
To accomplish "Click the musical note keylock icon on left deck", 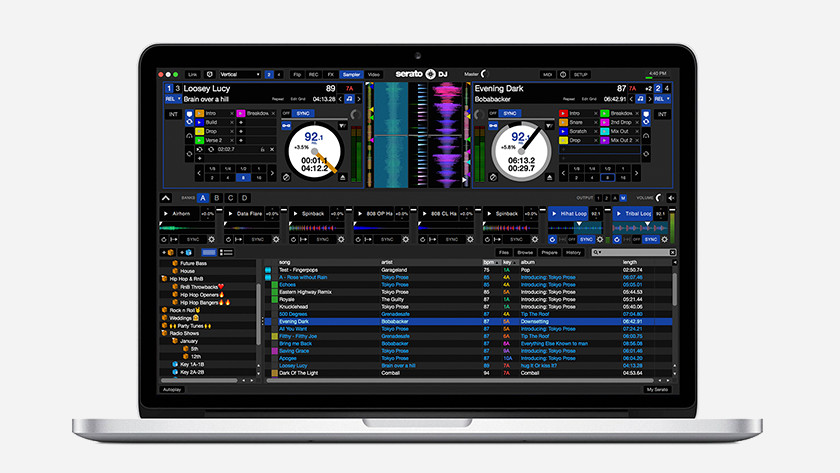I will click(x=349, y=99).
